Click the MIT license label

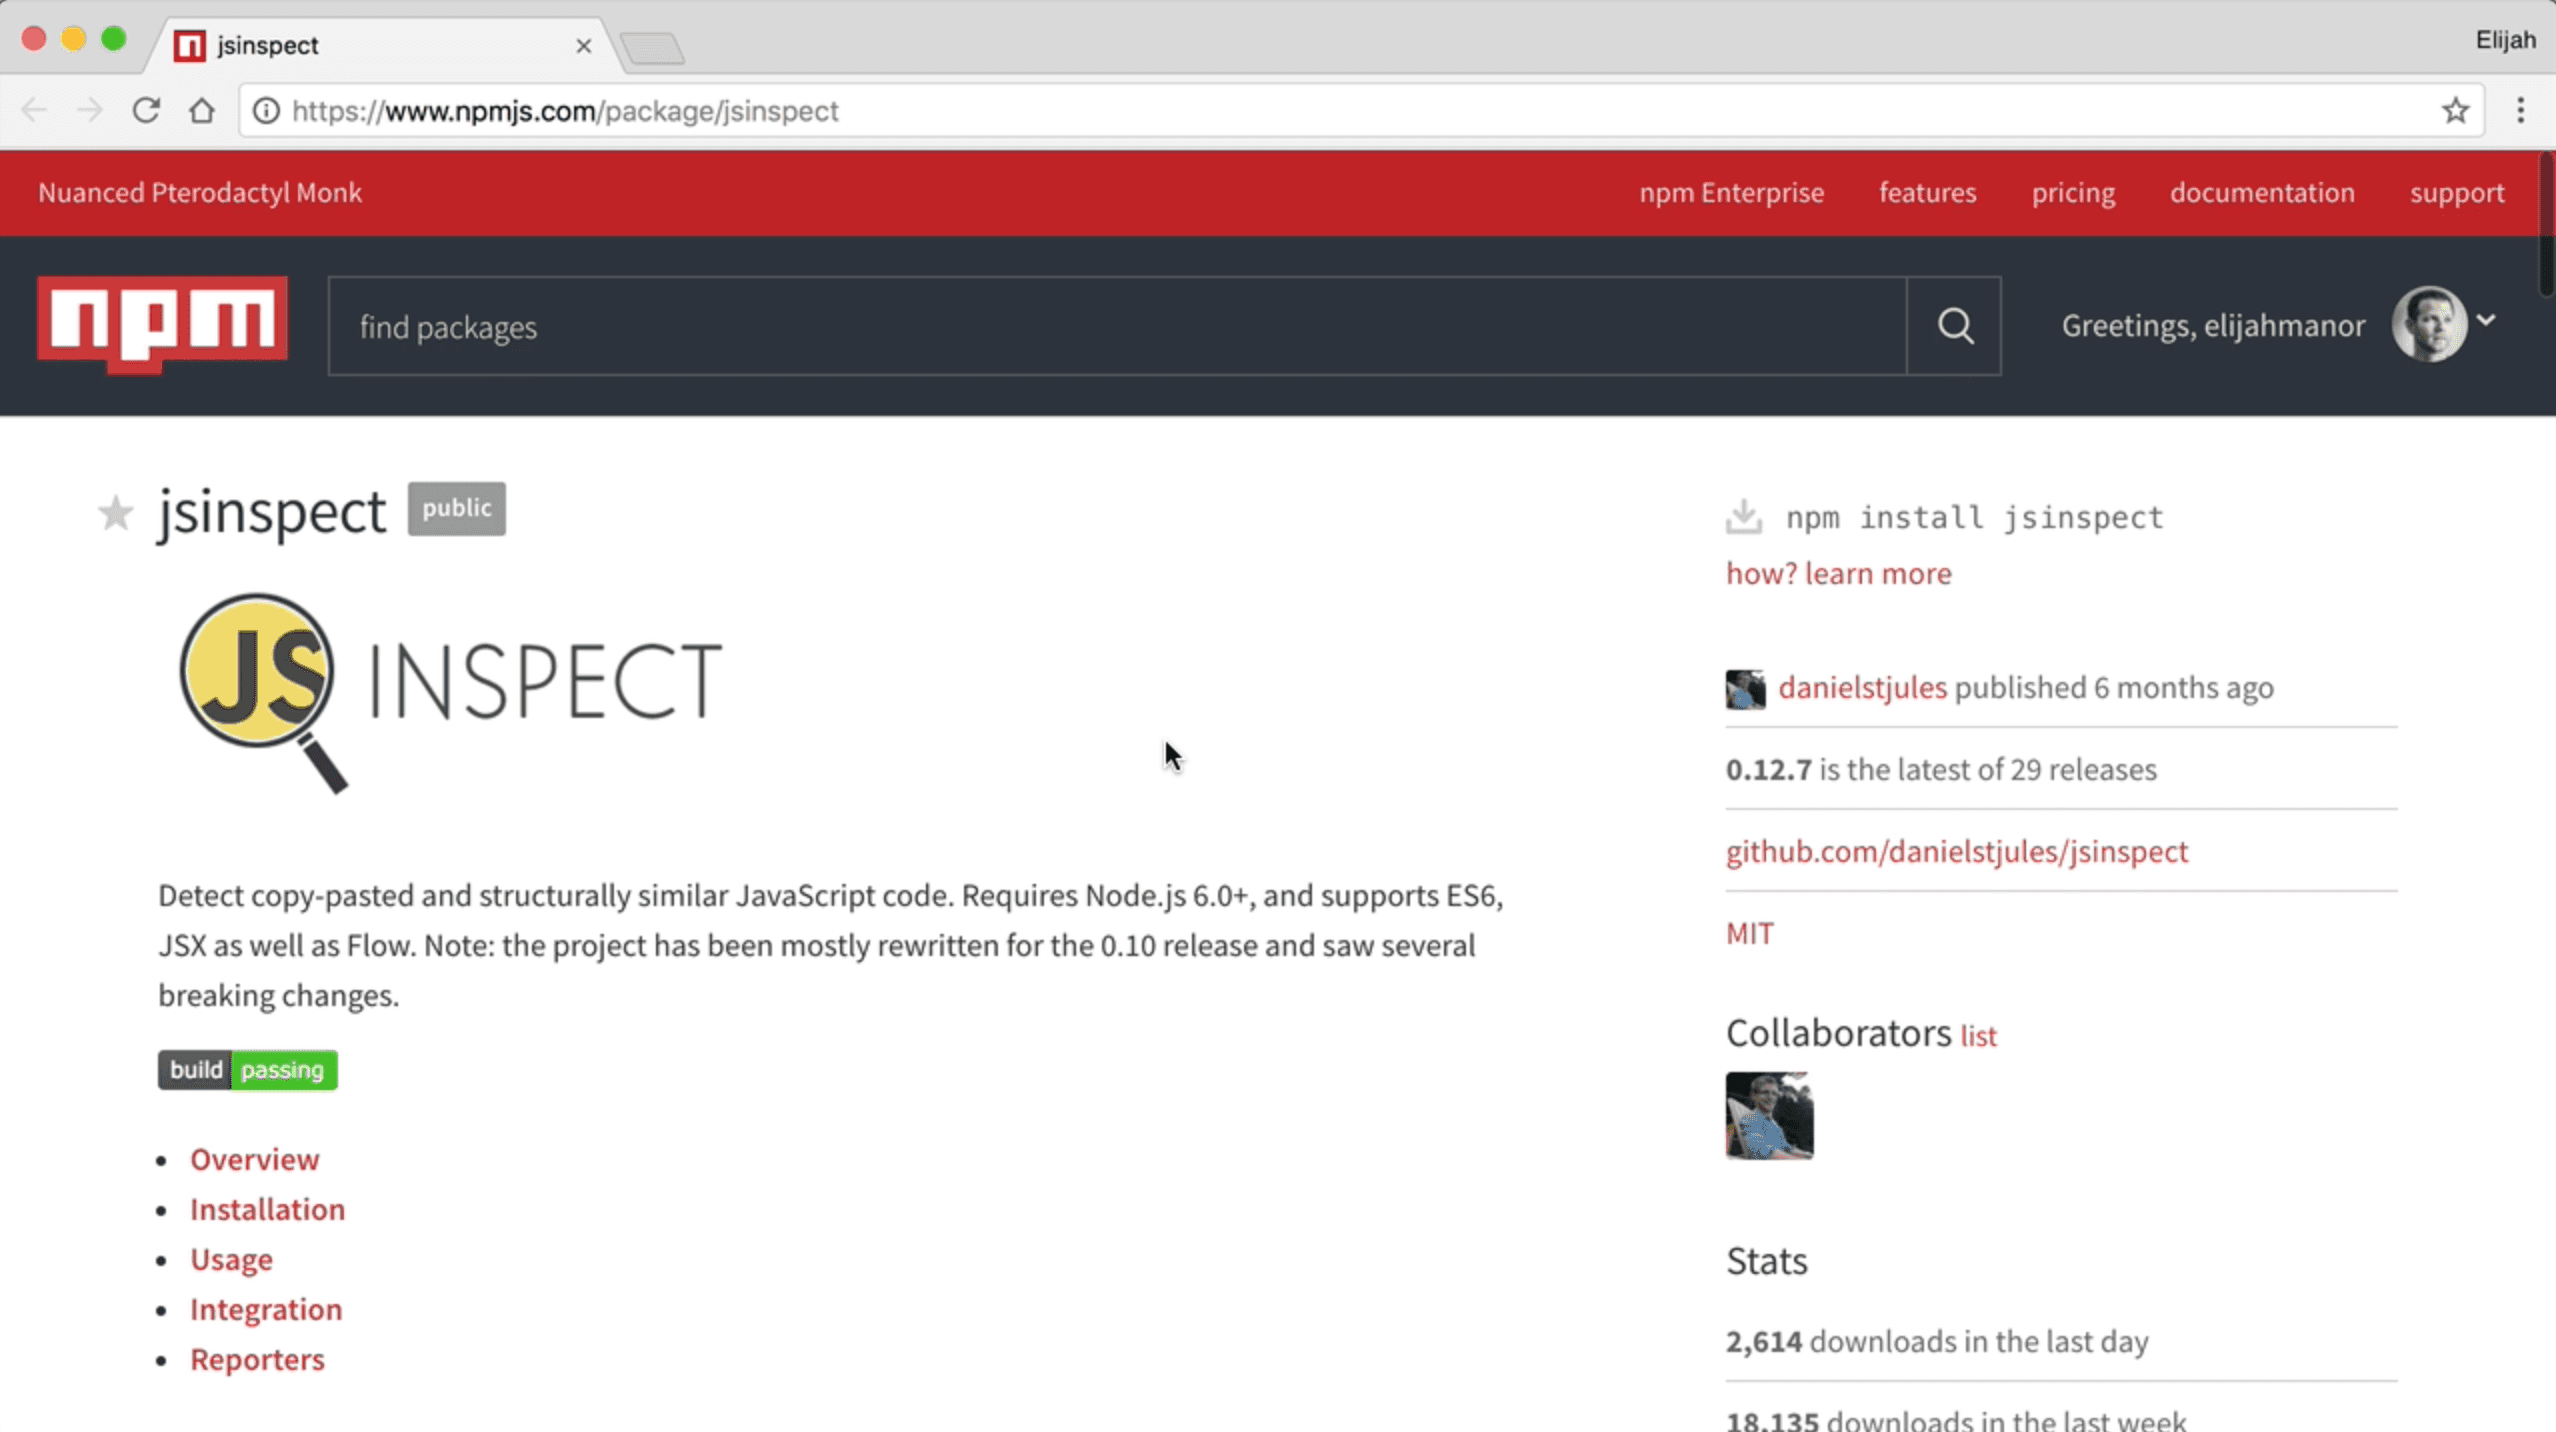tap(1750, 932)
